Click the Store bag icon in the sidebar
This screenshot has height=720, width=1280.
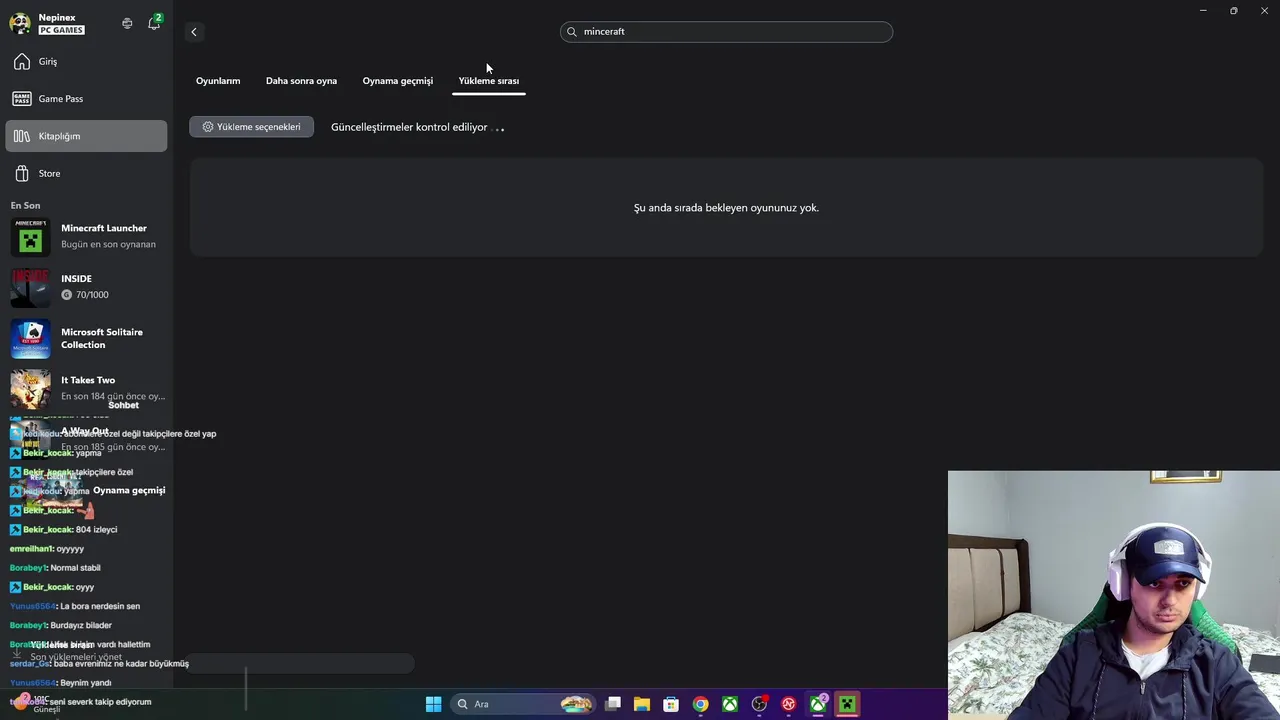[x=22, y=173]
